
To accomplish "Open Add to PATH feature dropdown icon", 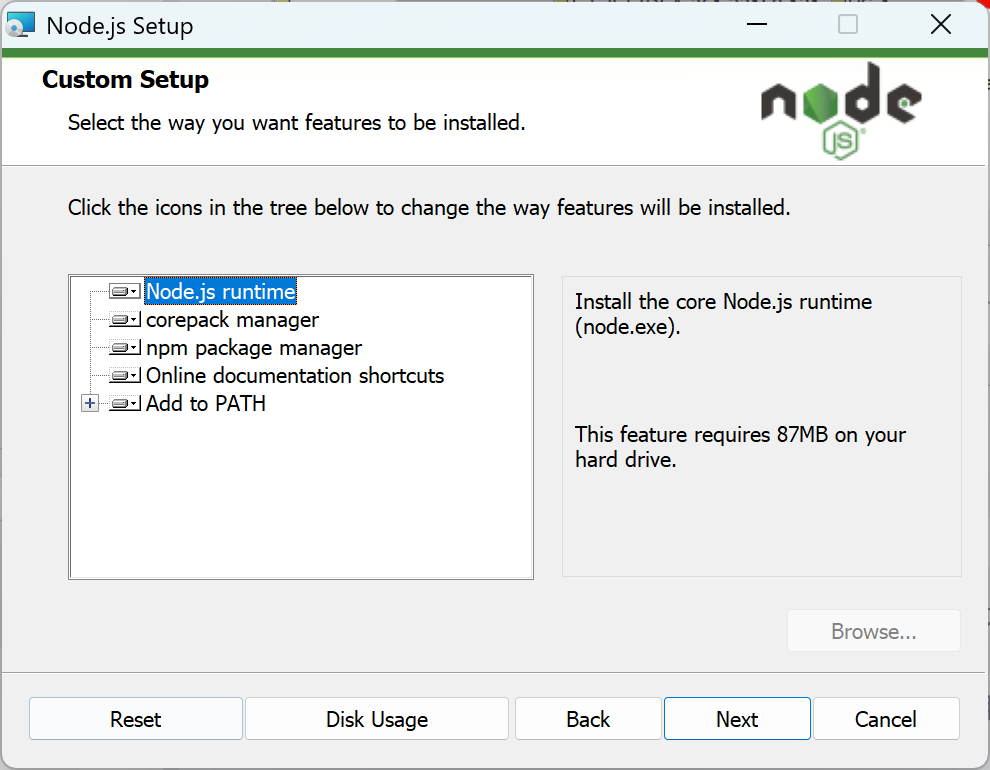I will click(x=124, y=403).
